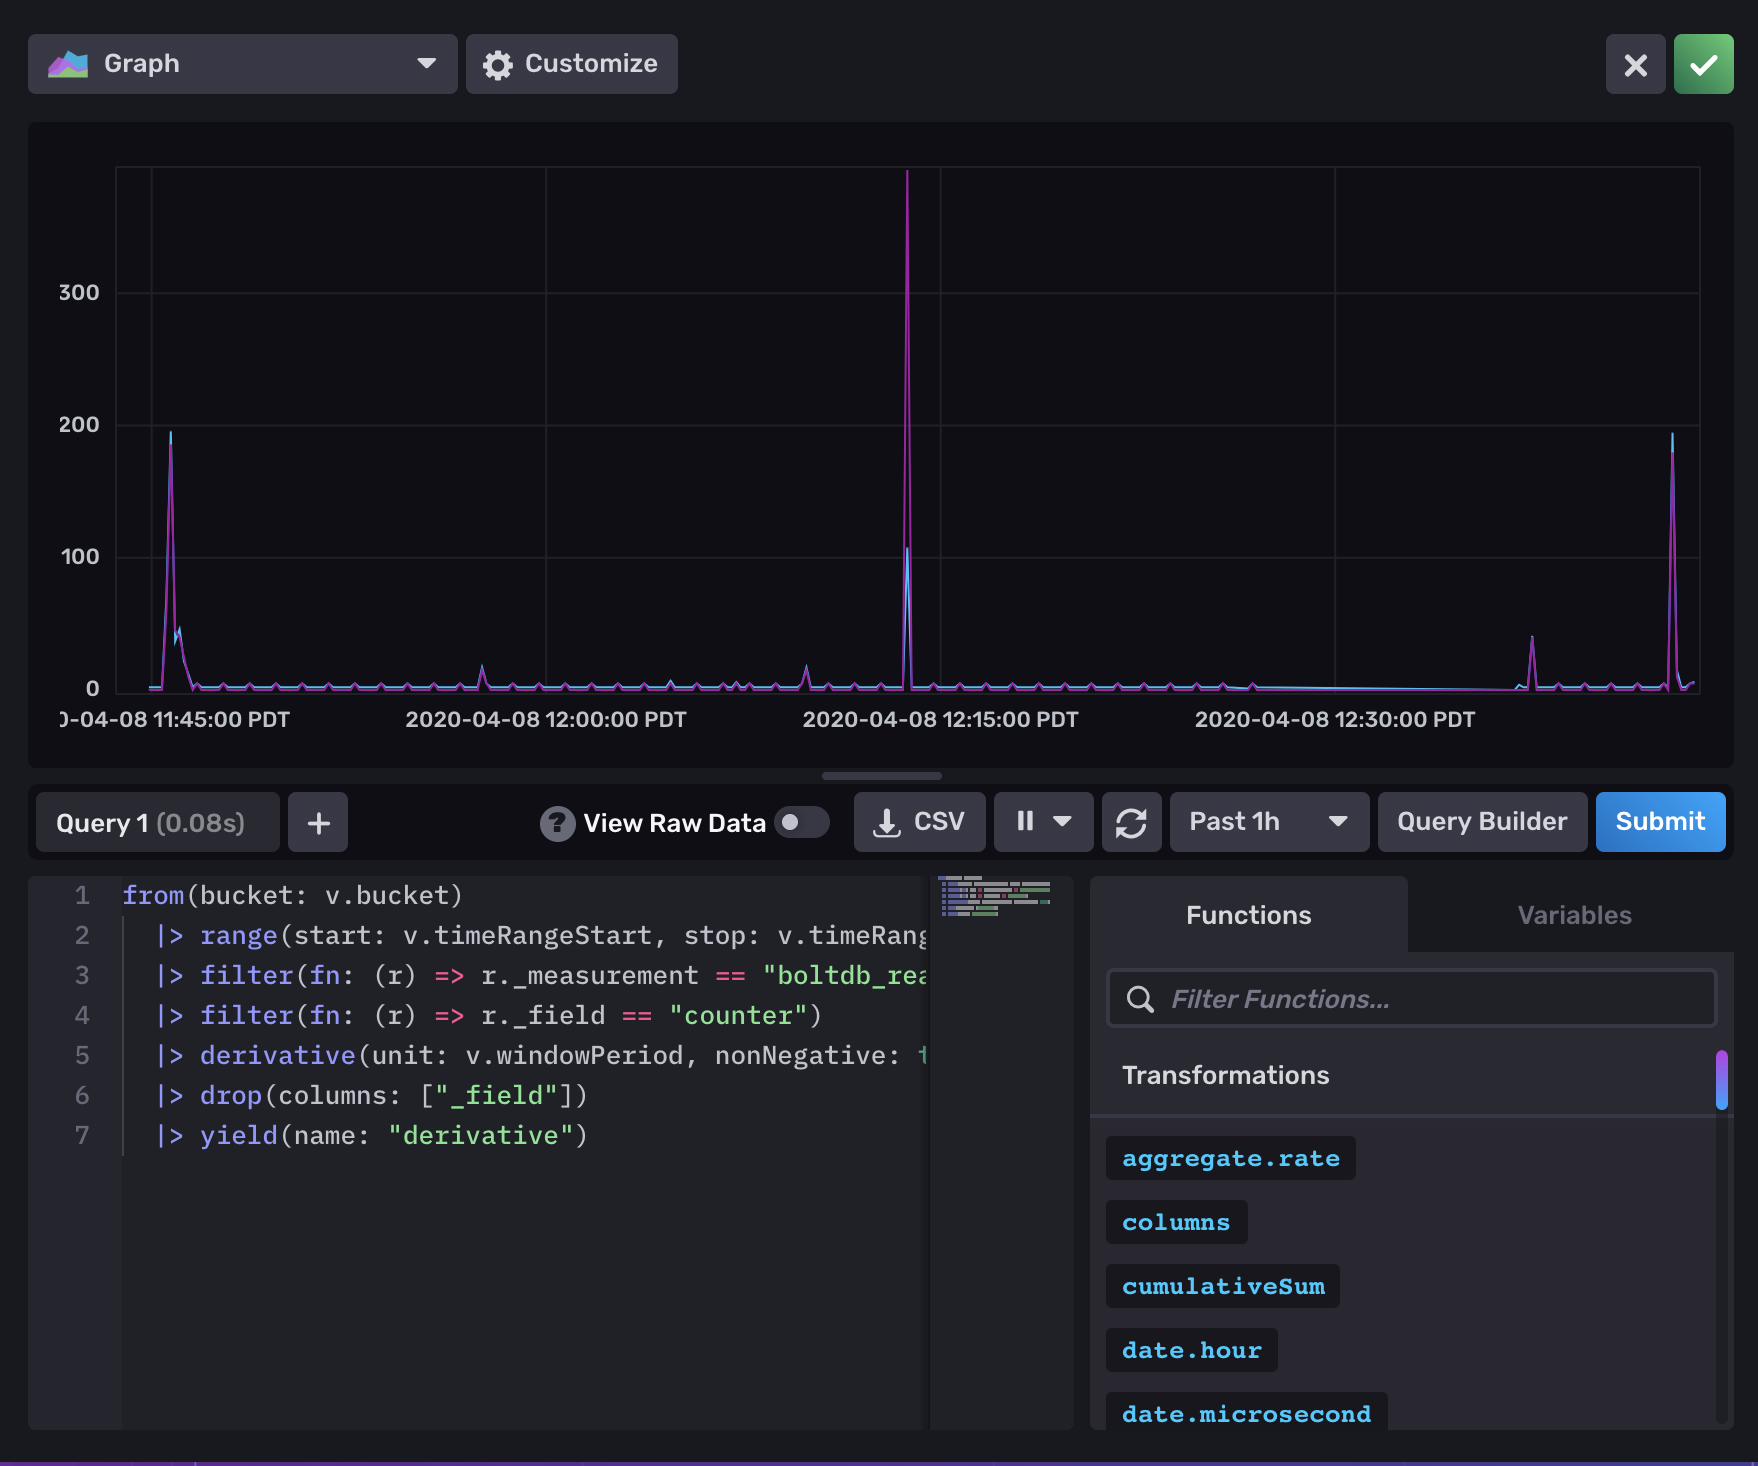Insert the aggregate.rate function

coord(1230,1158)
